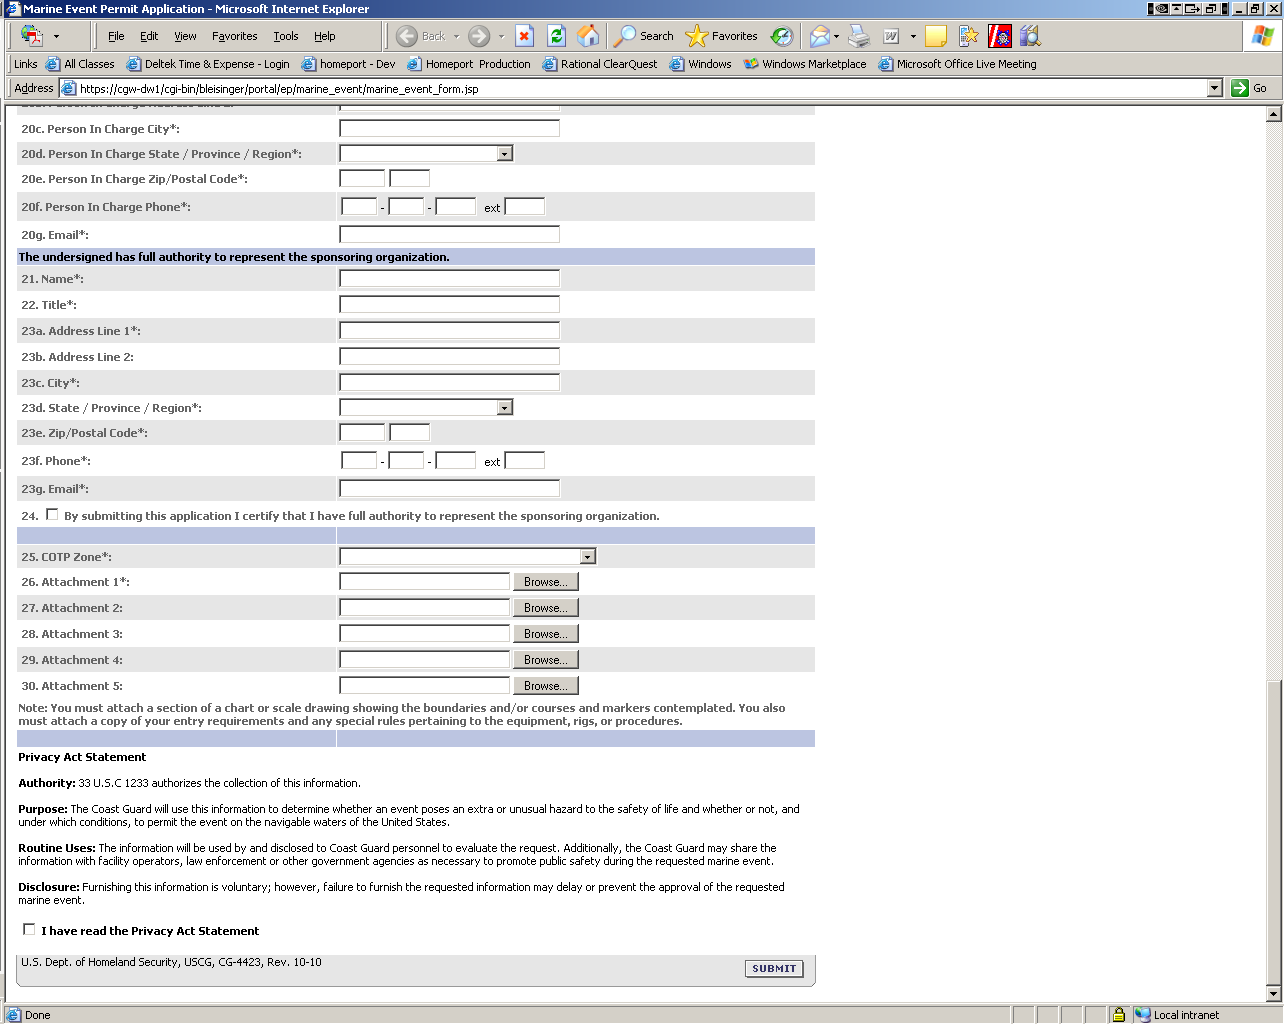Screen dimensions: 1284x1024
Task: Click the yellow note toolbar icon
Action: pos(936,36)
